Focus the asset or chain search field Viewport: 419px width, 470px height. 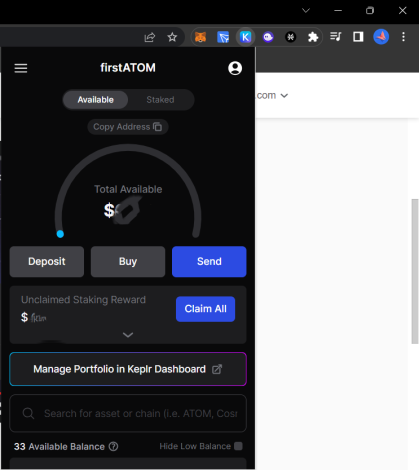(x=128, y=413)
